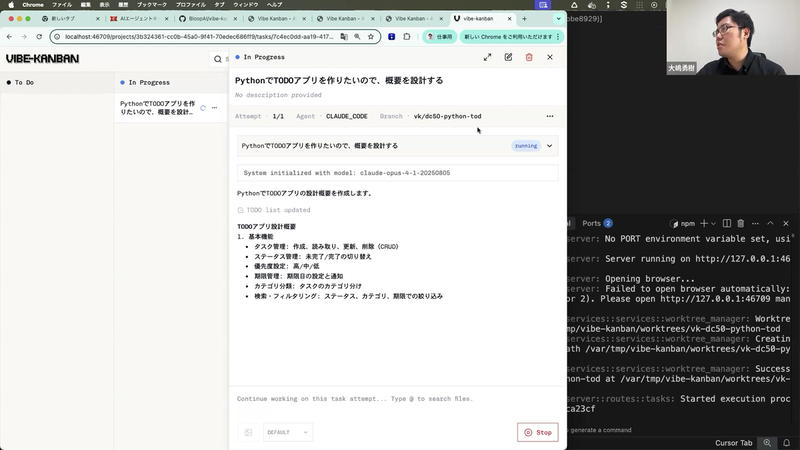This screenshot has width=800, height=450.
Task: Go forward in Chrome history
Action: click(24, 37)
